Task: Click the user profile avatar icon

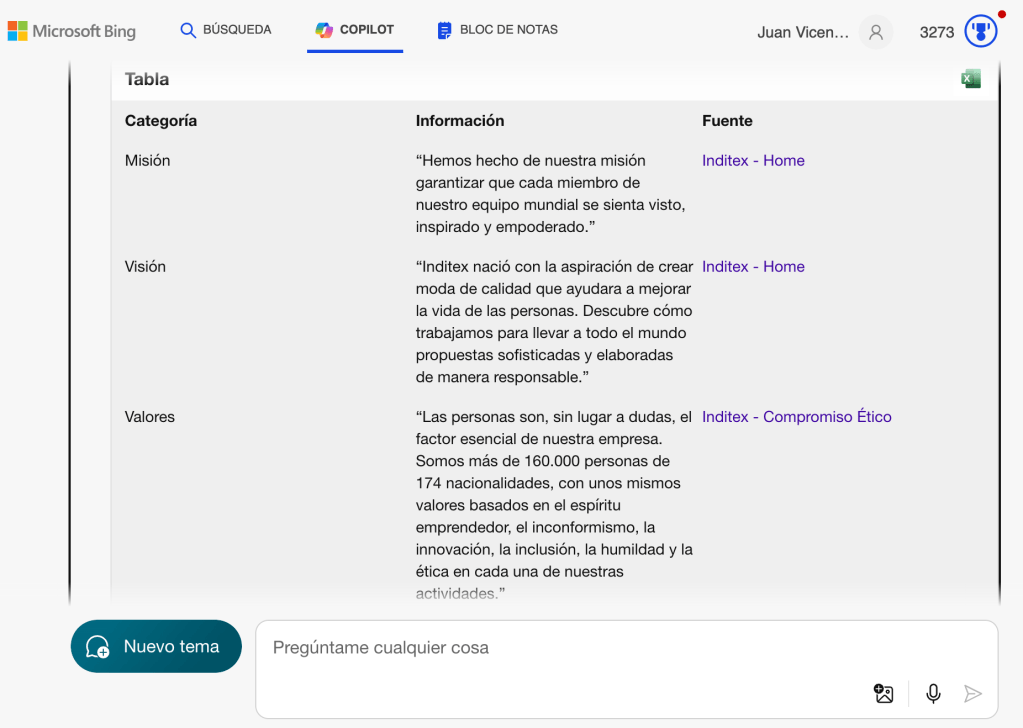Action: pos(876,32)
